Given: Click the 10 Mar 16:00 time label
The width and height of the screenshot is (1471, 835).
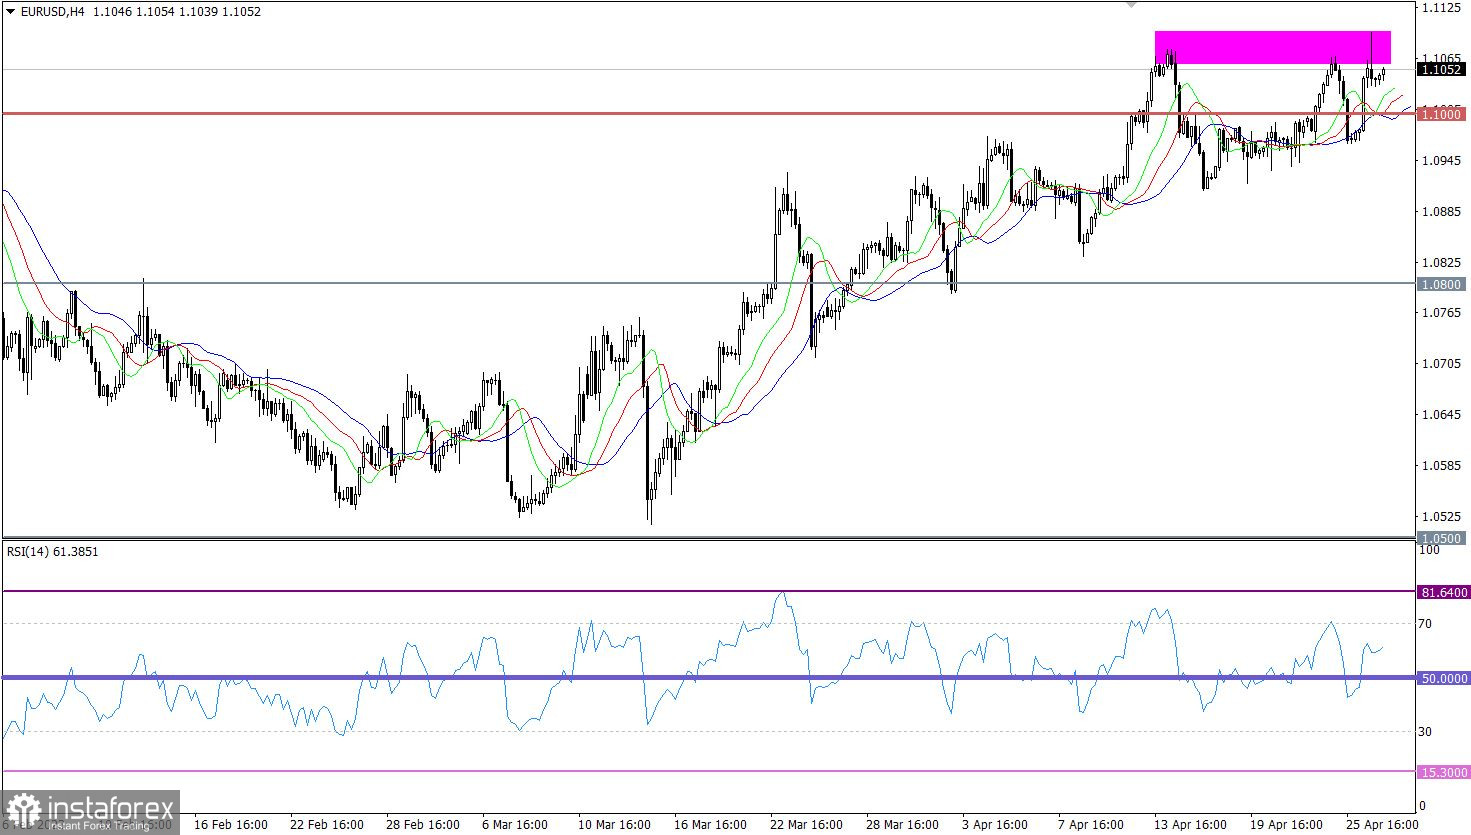Looking at the screenshot, I should tap(614, 825).
